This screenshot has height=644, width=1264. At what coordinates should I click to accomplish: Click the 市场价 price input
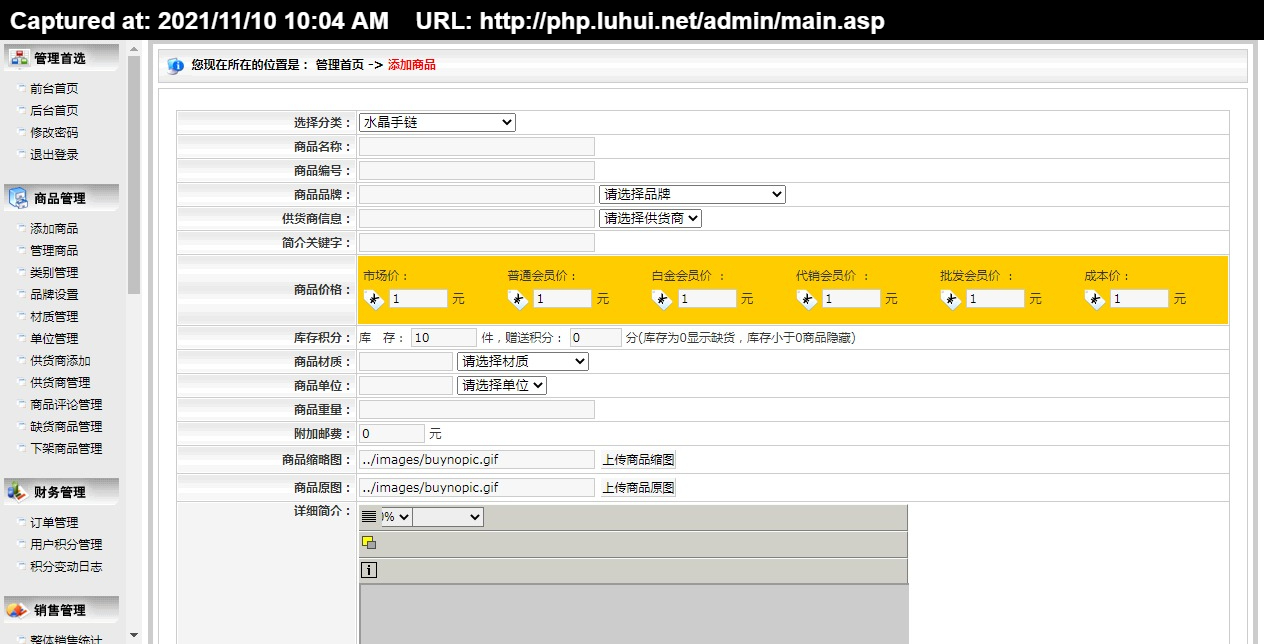pyautogui.click(x=417, y=298)
